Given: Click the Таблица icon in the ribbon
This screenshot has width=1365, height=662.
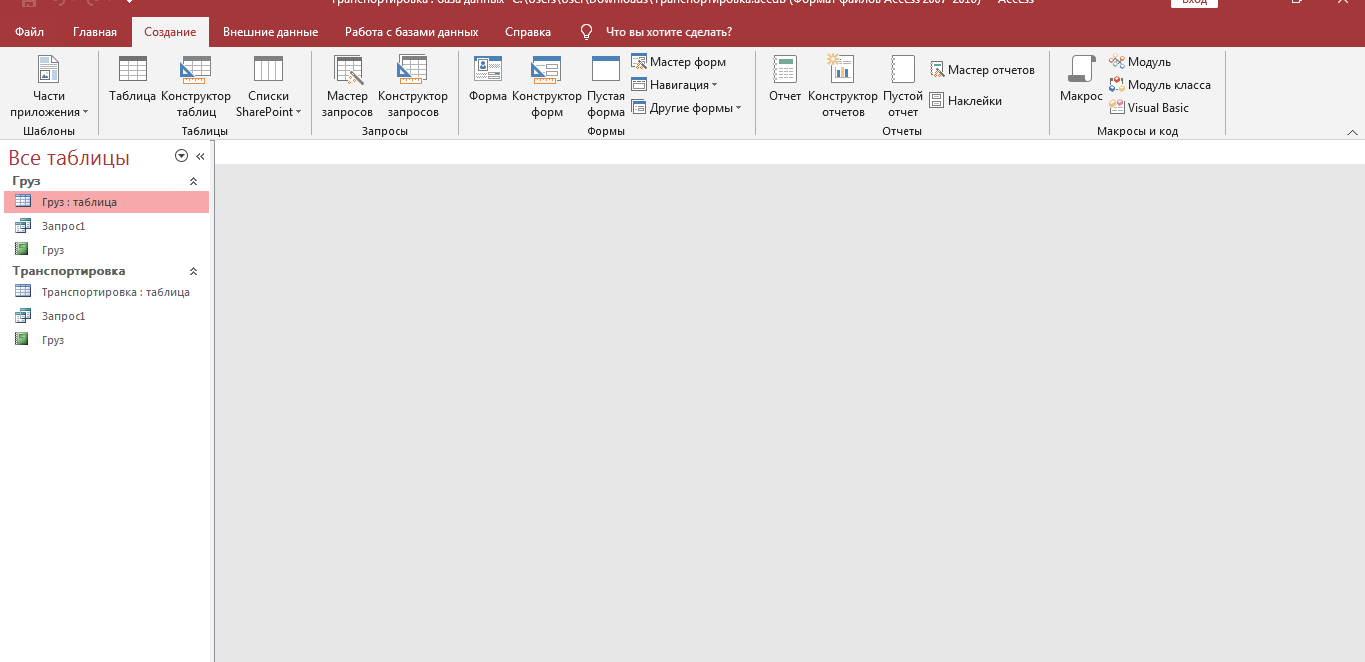Looking at the screenshot, I should tap(132, 80).
